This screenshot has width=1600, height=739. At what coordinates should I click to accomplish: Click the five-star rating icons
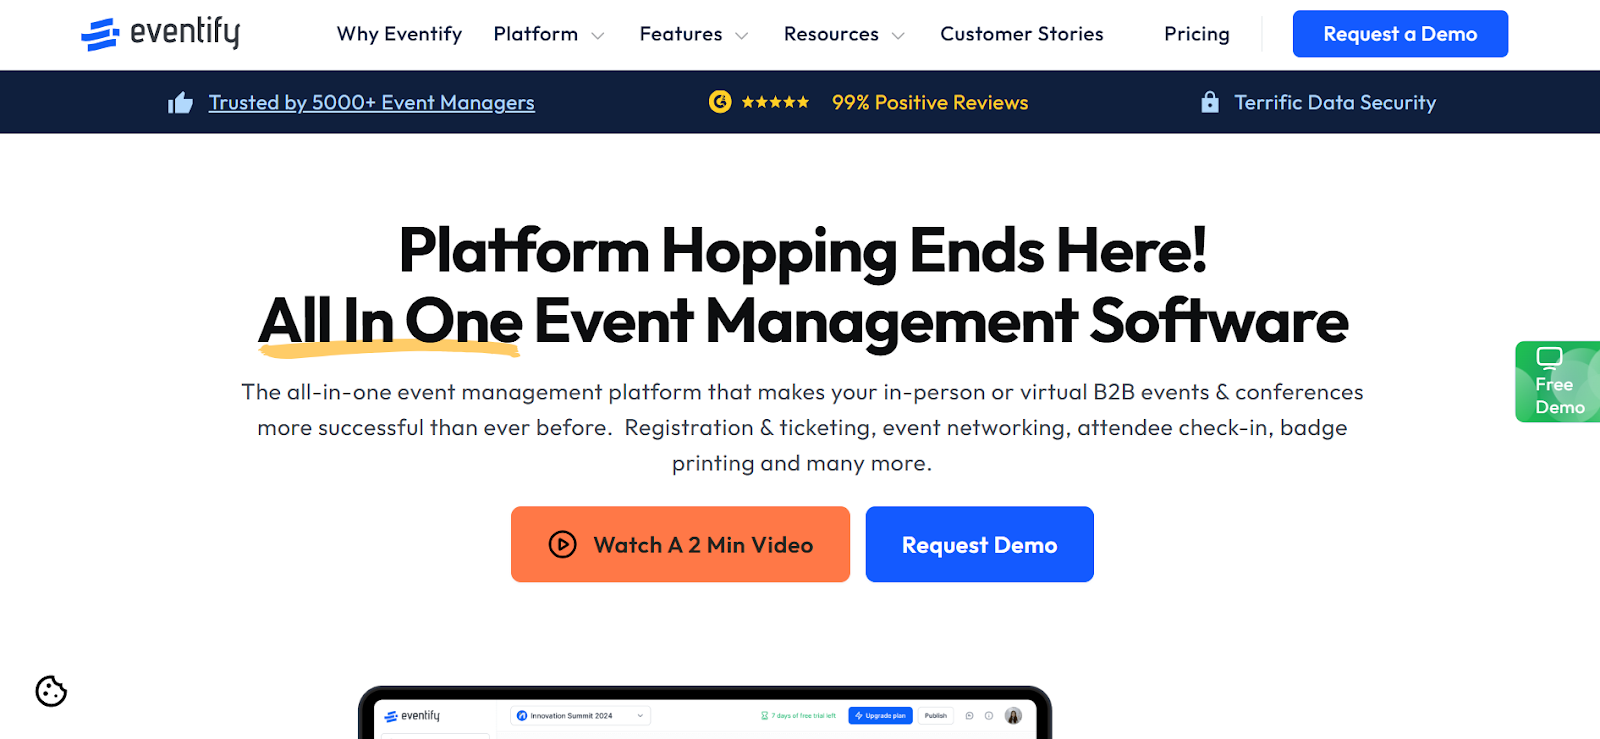(x=775, y=102)
